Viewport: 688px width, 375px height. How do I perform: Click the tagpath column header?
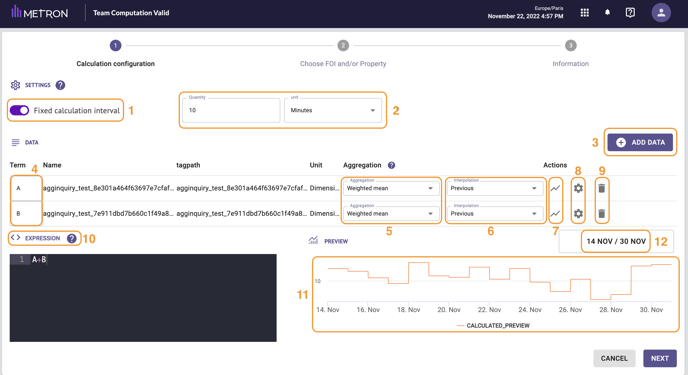(188, 165)
